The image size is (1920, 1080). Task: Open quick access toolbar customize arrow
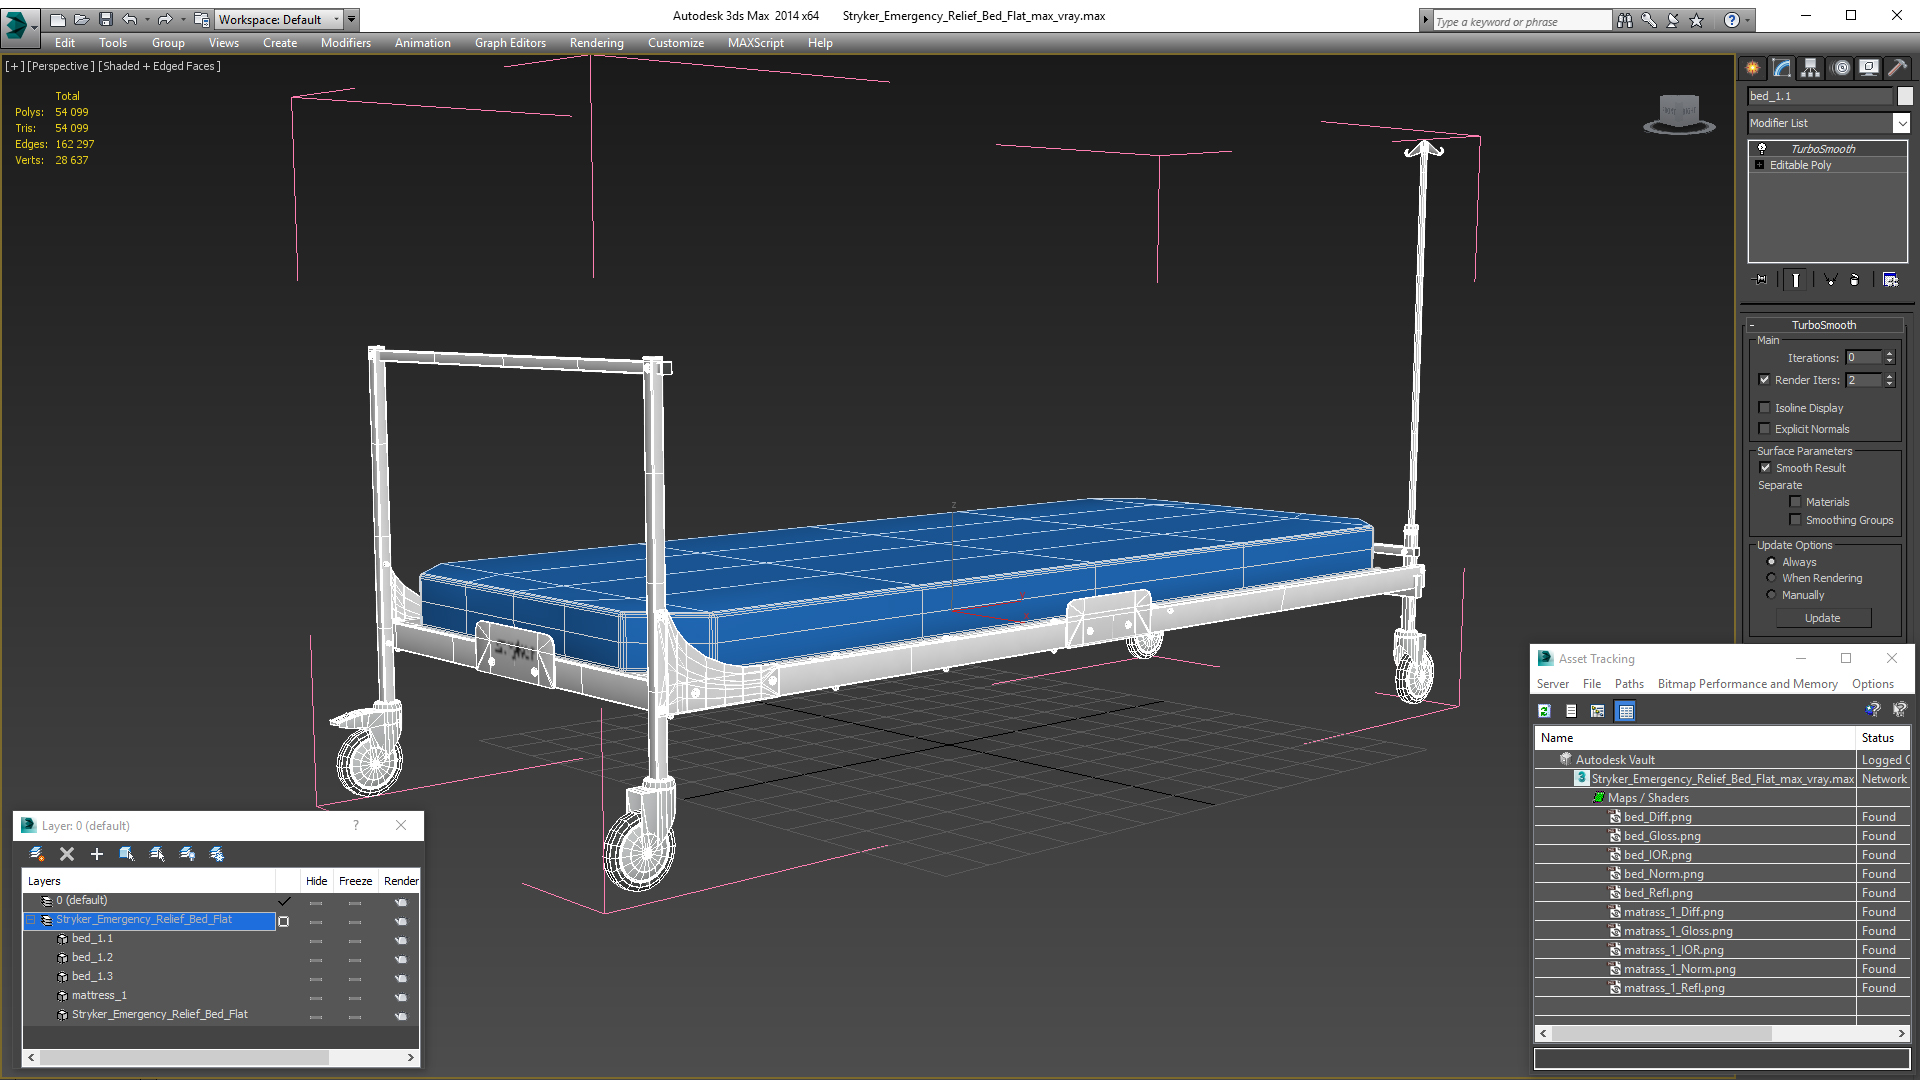351,19
